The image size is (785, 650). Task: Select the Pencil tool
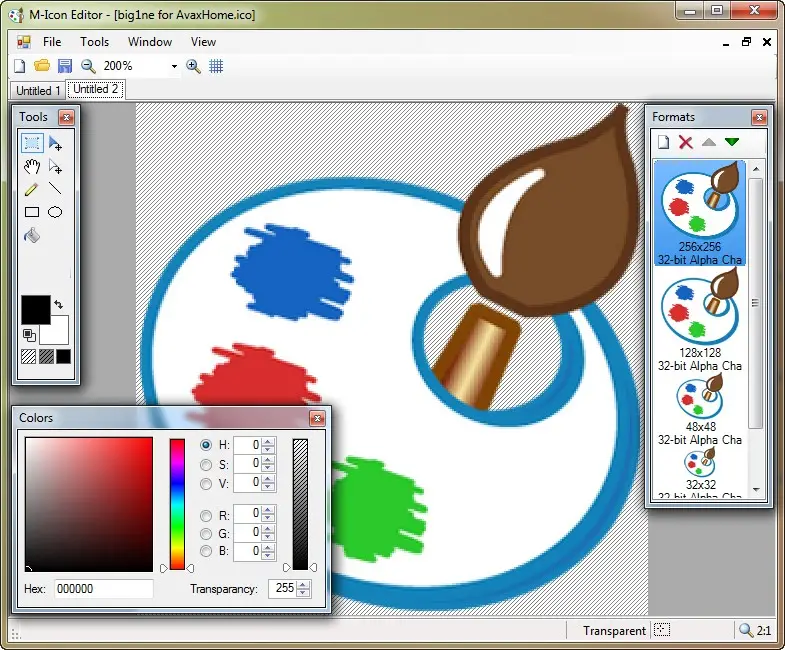tap(31, 189)
